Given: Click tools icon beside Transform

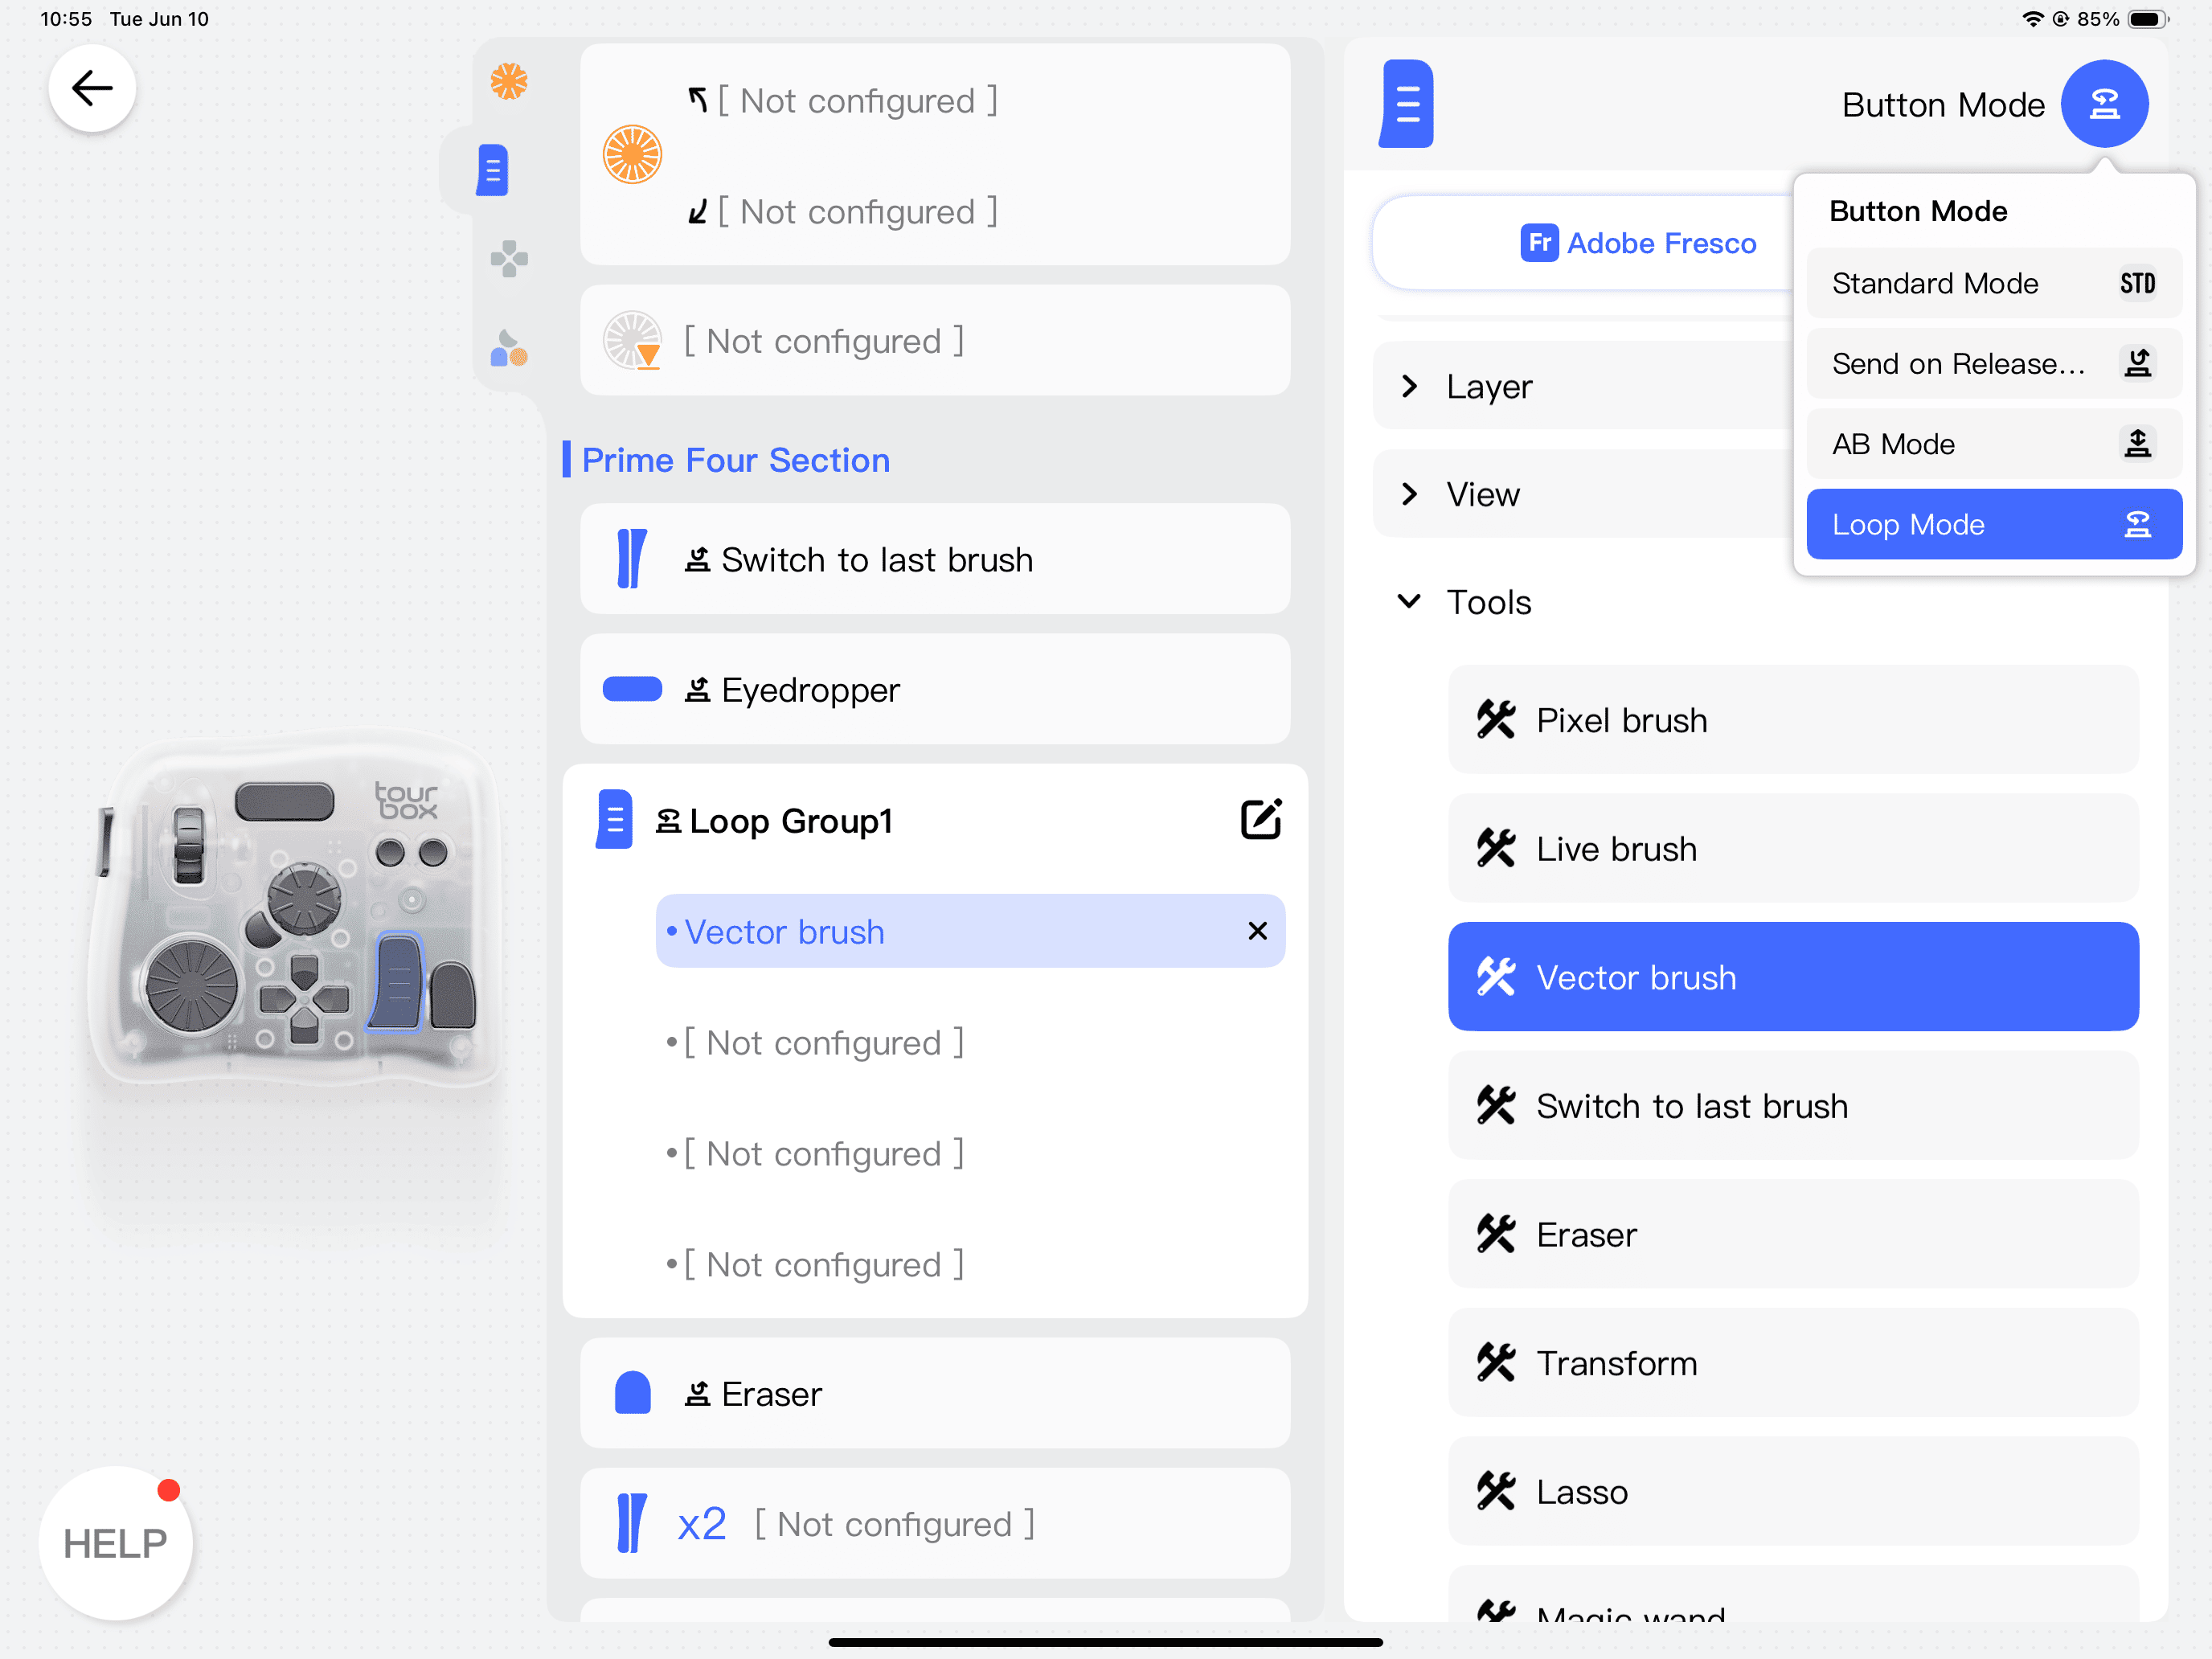Looking at the screenshot, I should pyautogui.click(x=1496, y=1363).
